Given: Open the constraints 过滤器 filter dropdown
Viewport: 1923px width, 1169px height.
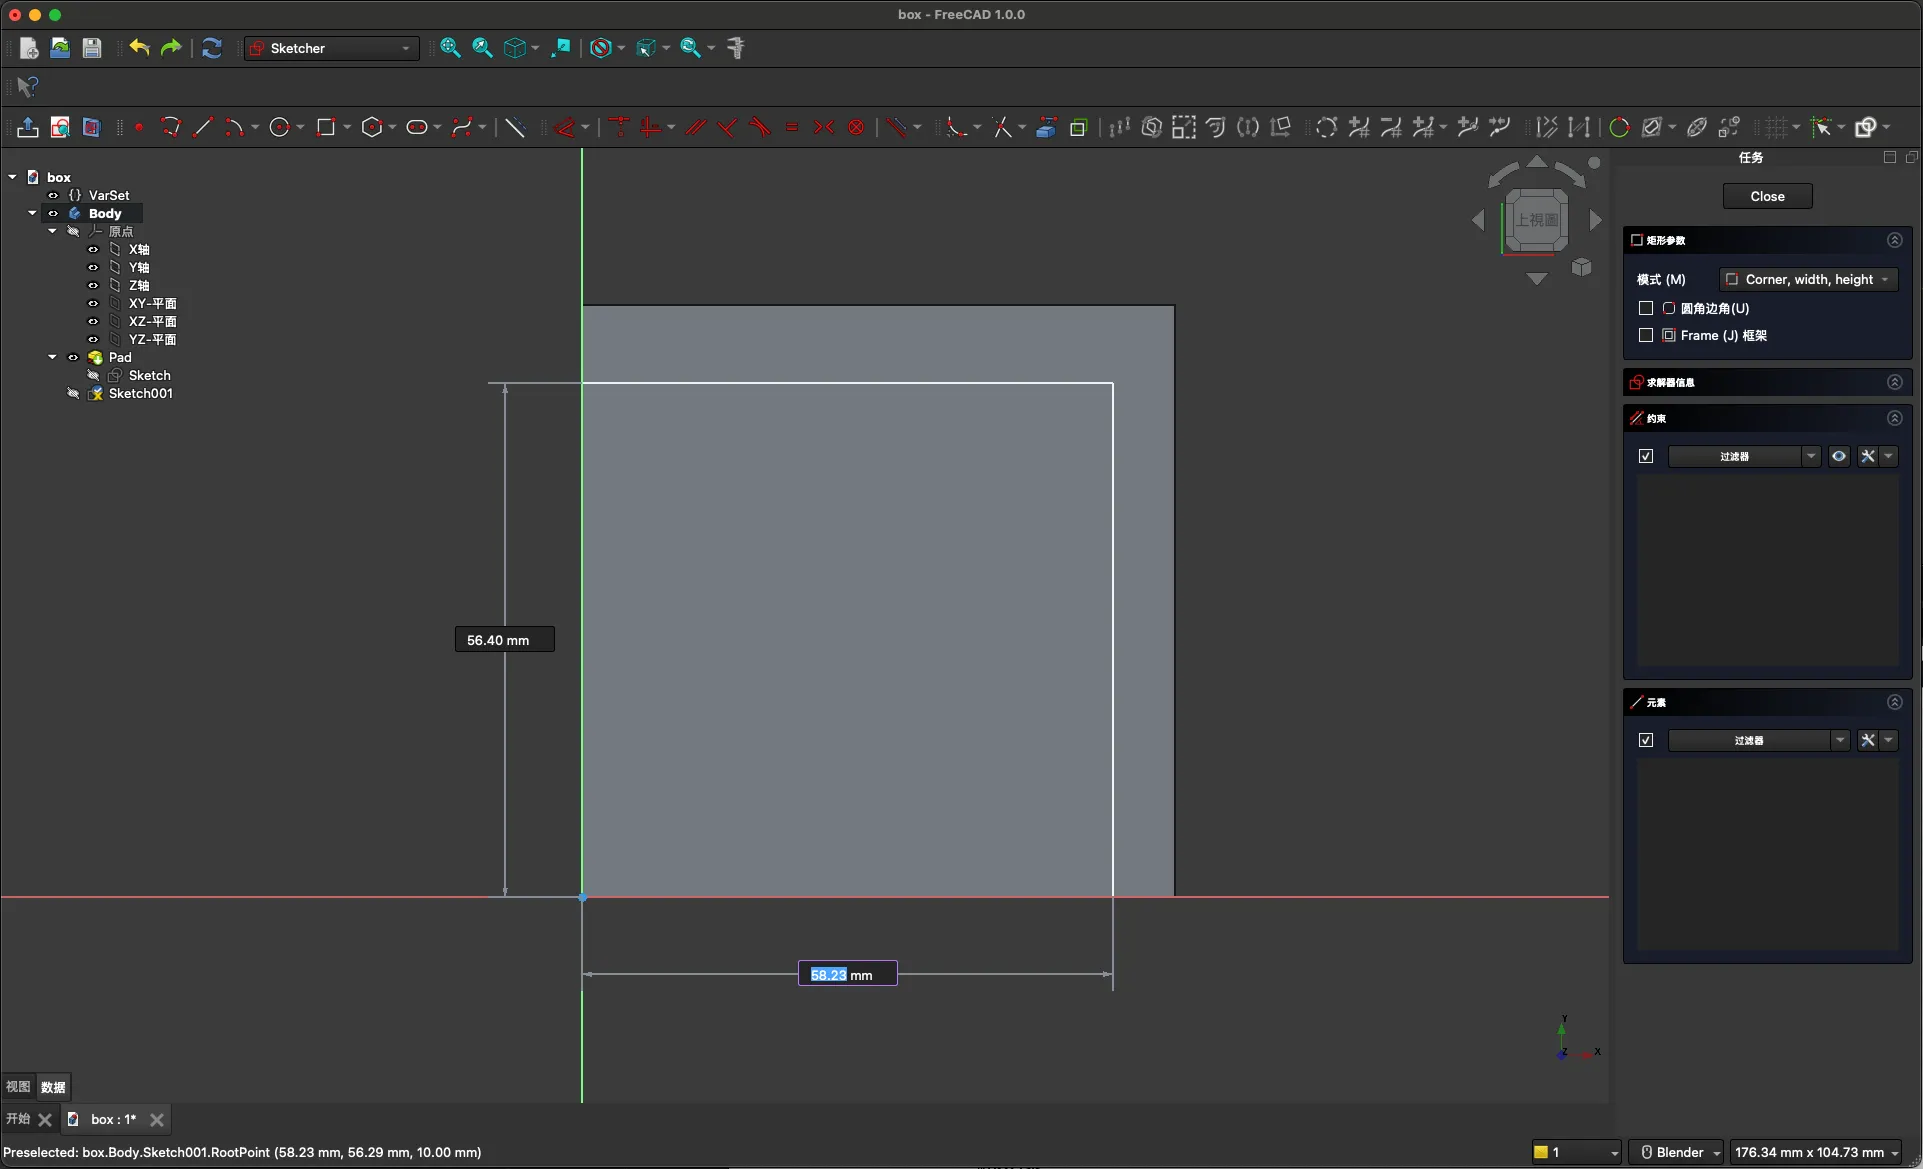Looking at the screenshot, I should 1744,456.
